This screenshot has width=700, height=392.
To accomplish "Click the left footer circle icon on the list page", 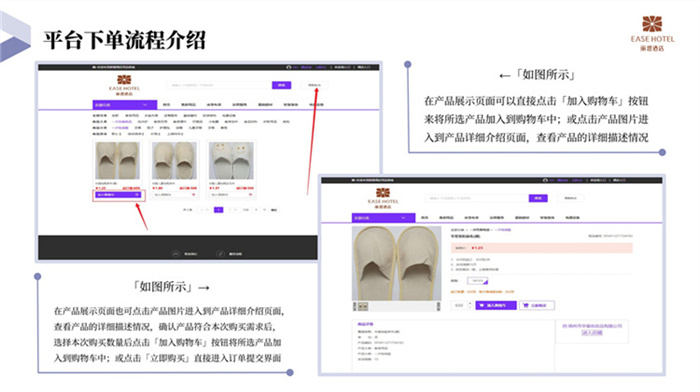I will (x=175, y=254).
